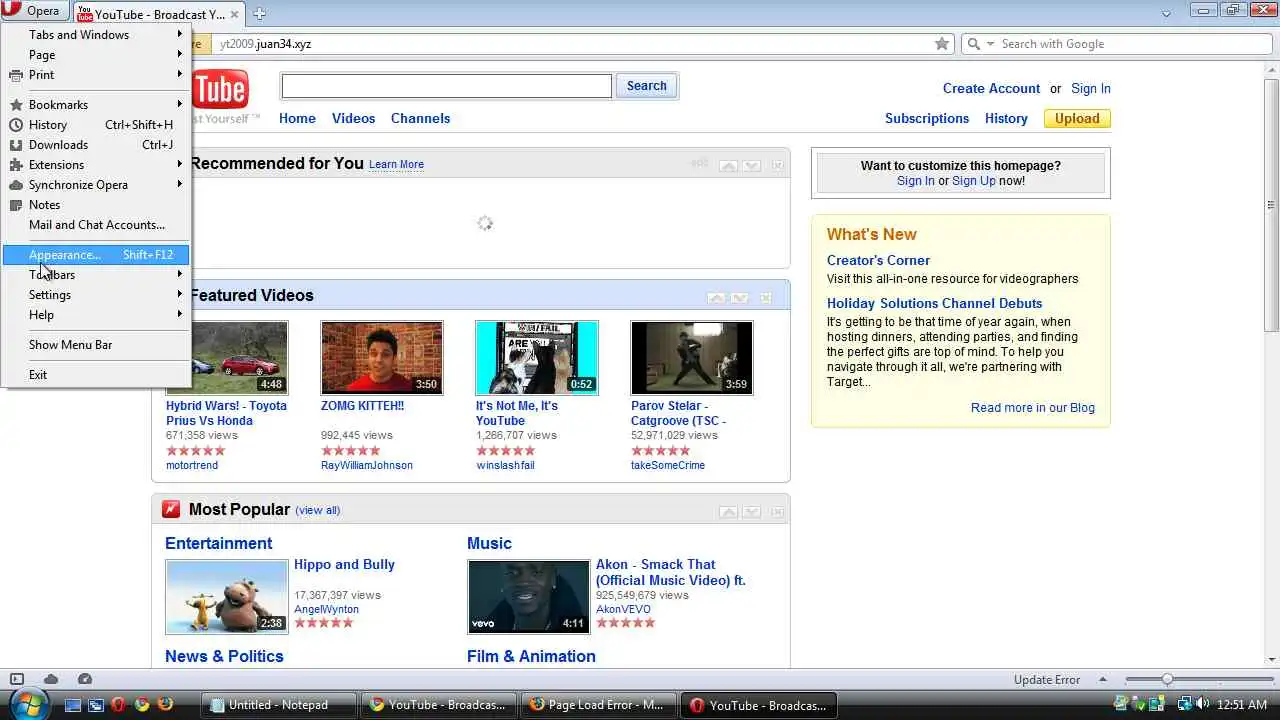Open new tab with plus button
The height and width of the screenshot is (720, 1280).
[260, 14]
